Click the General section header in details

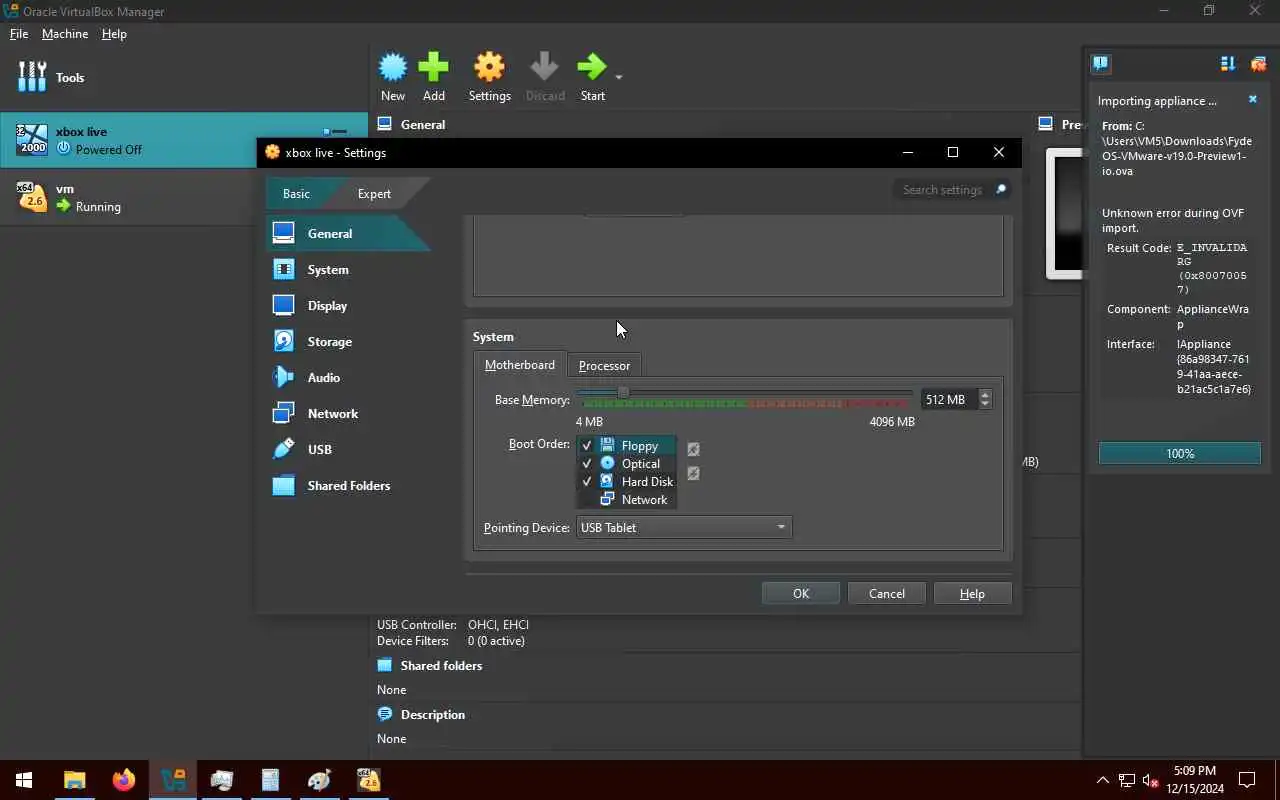(422, 124)
